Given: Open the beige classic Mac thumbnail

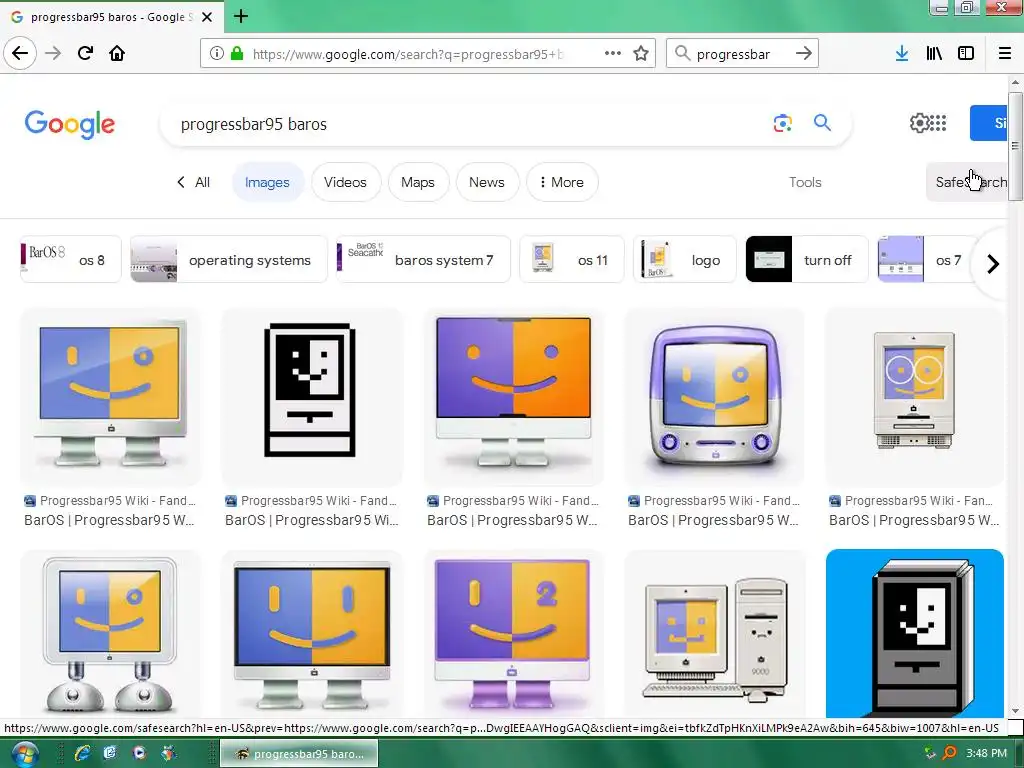Looking at the screenshot, I should [x=914, y=396].
